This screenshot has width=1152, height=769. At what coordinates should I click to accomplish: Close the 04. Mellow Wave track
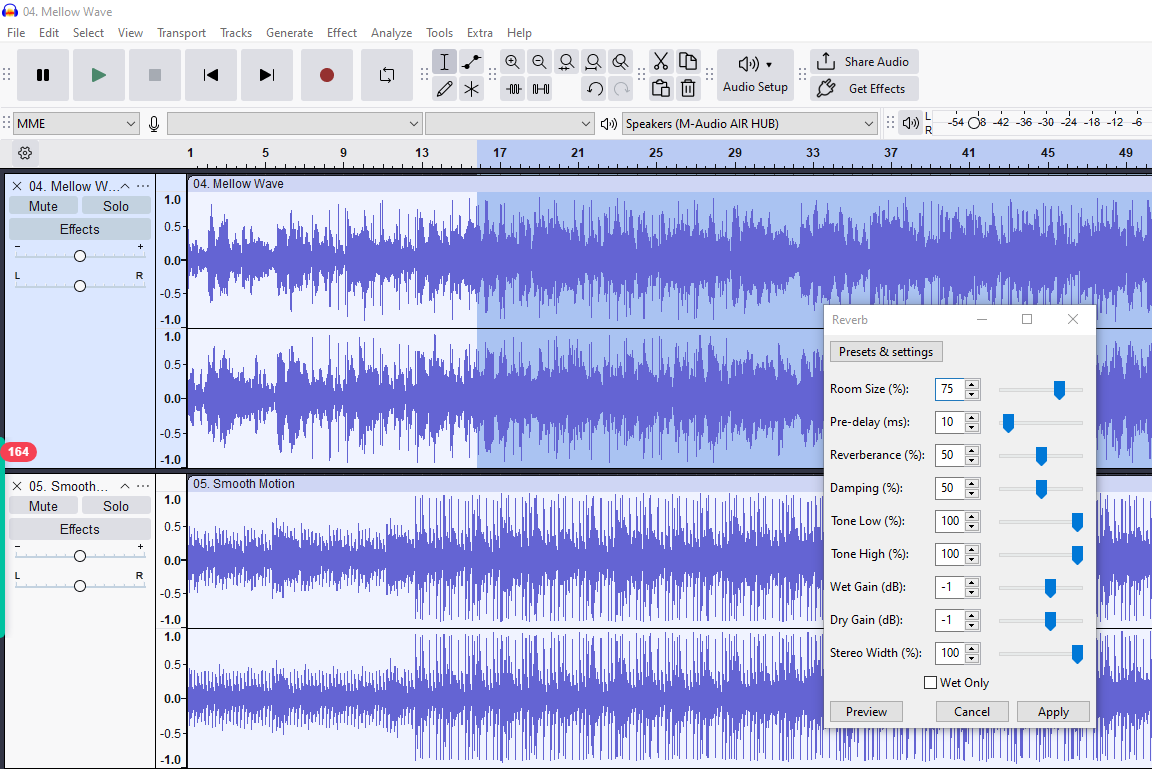[x=17, y=186]
